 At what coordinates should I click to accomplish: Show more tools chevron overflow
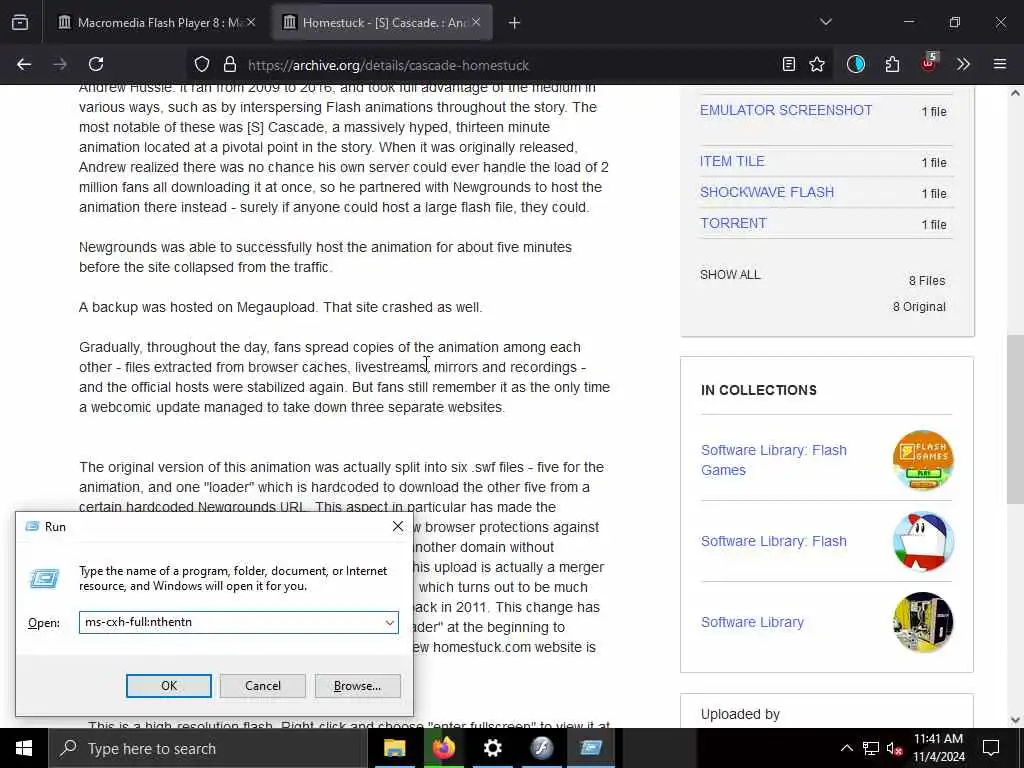(963, 65)
